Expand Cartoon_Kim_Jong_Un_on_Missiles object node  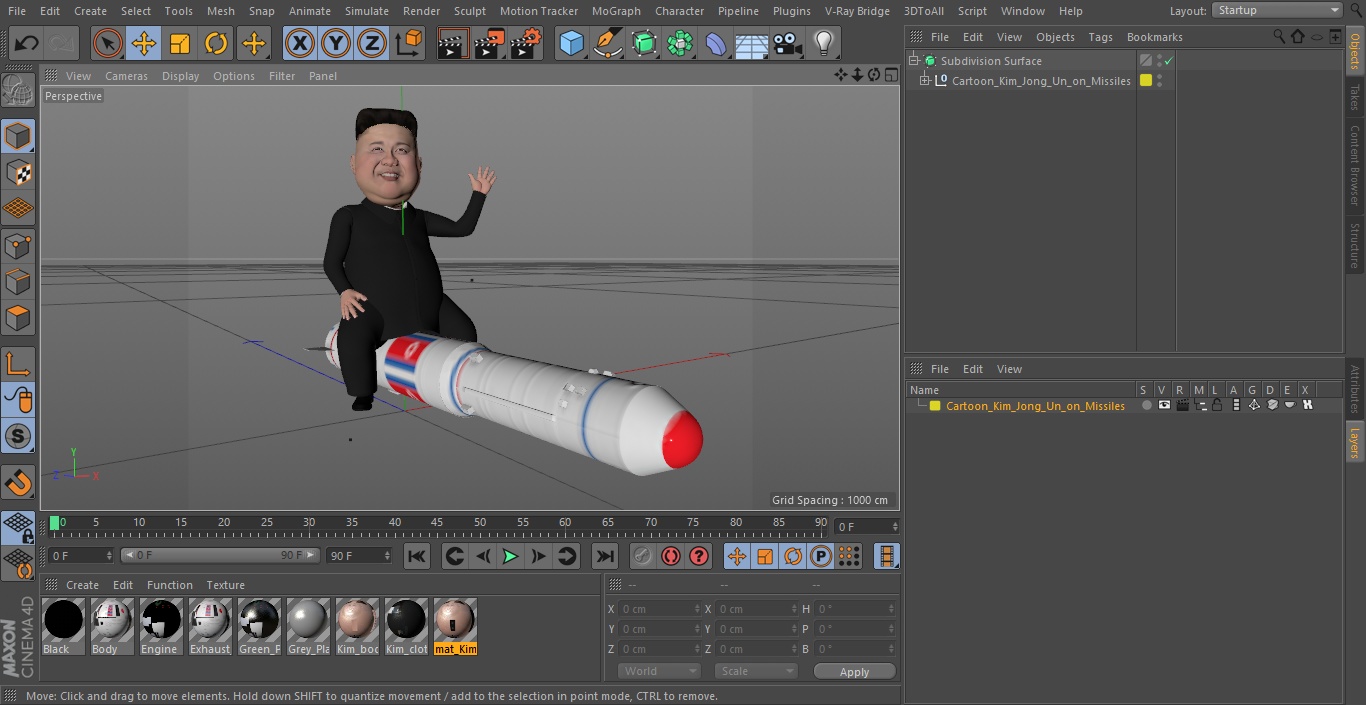point(925,81)
